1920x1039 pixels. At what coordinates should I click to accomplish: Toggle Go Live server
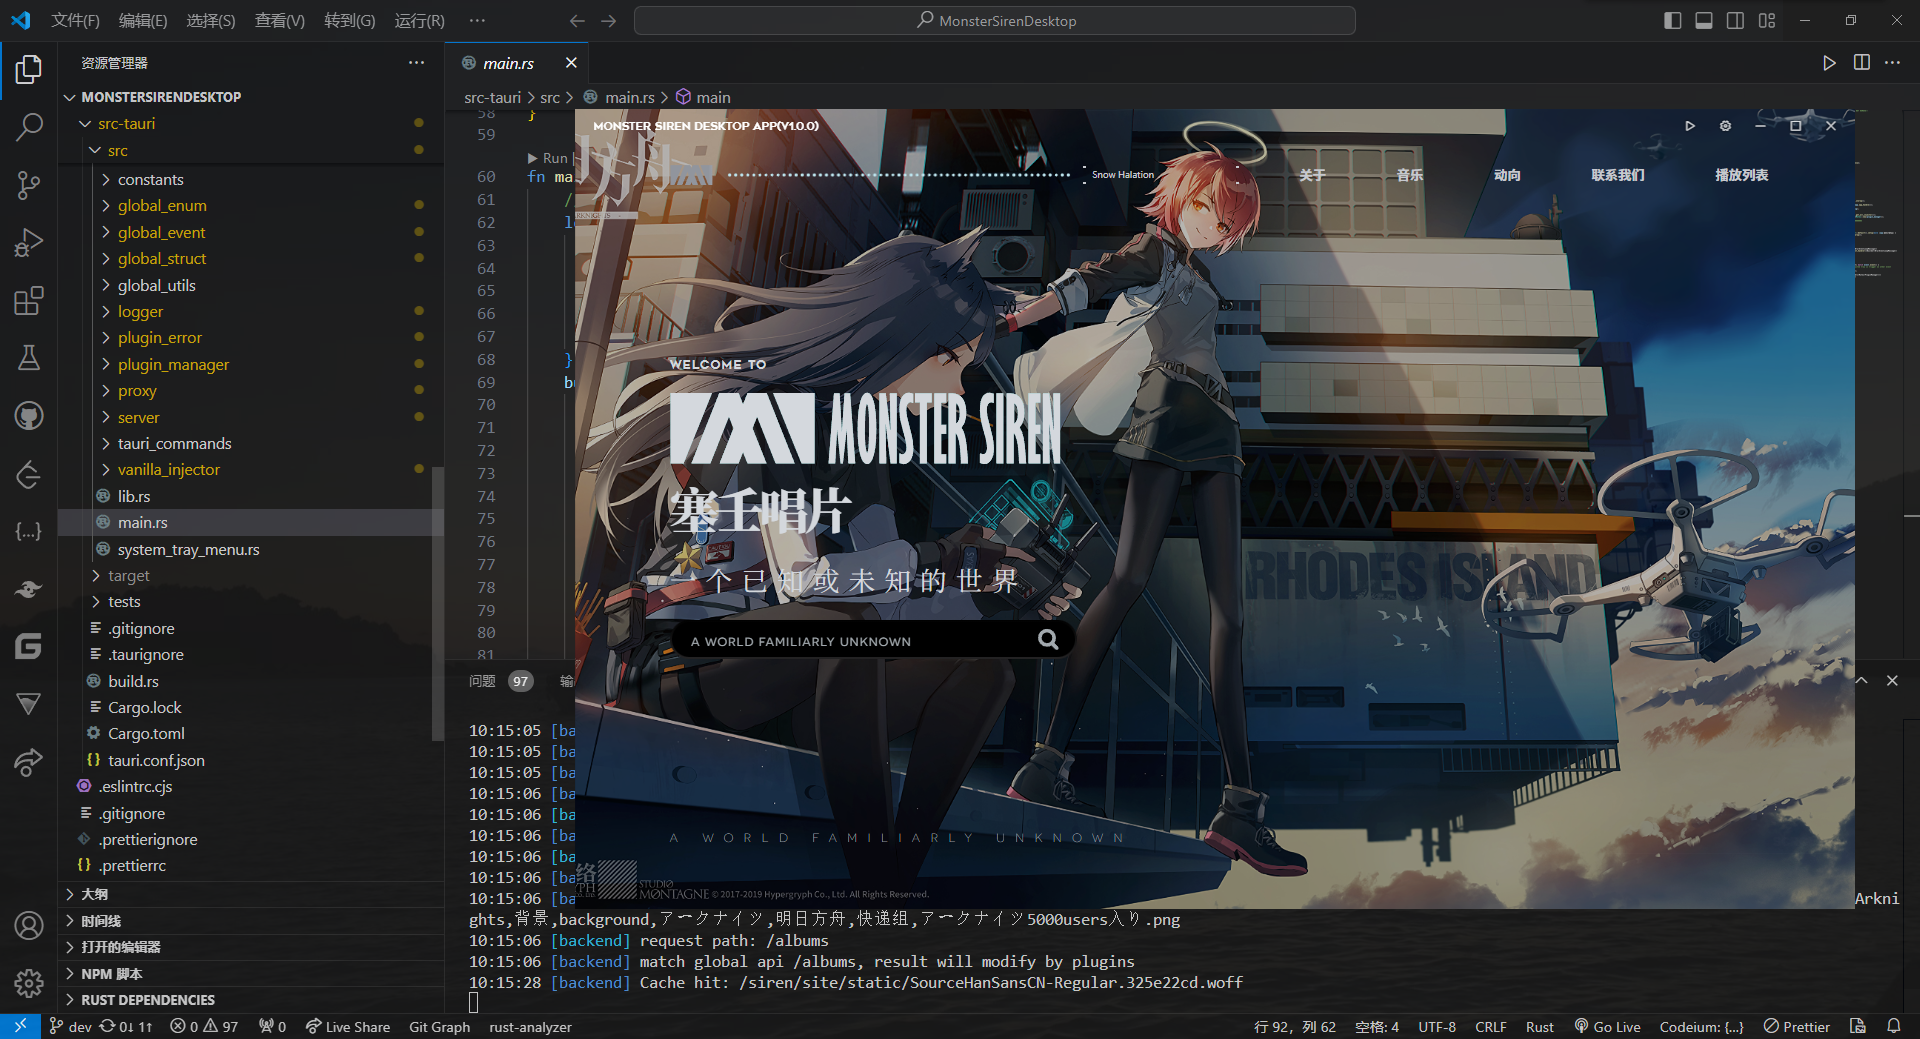click(x=1607, y=1027)
